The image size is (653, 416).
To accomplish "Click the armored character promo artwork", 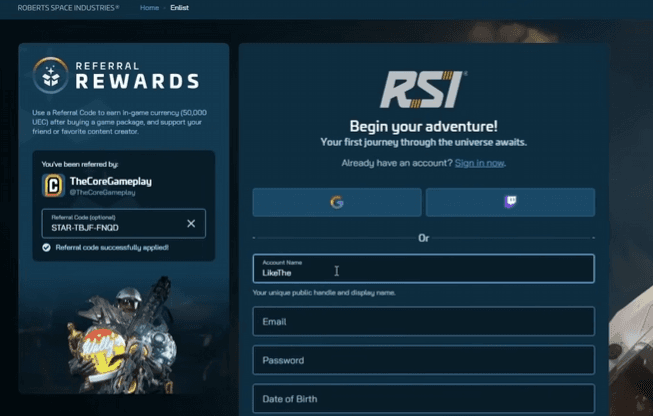I will pyautogui.click(x=123, y=335).
